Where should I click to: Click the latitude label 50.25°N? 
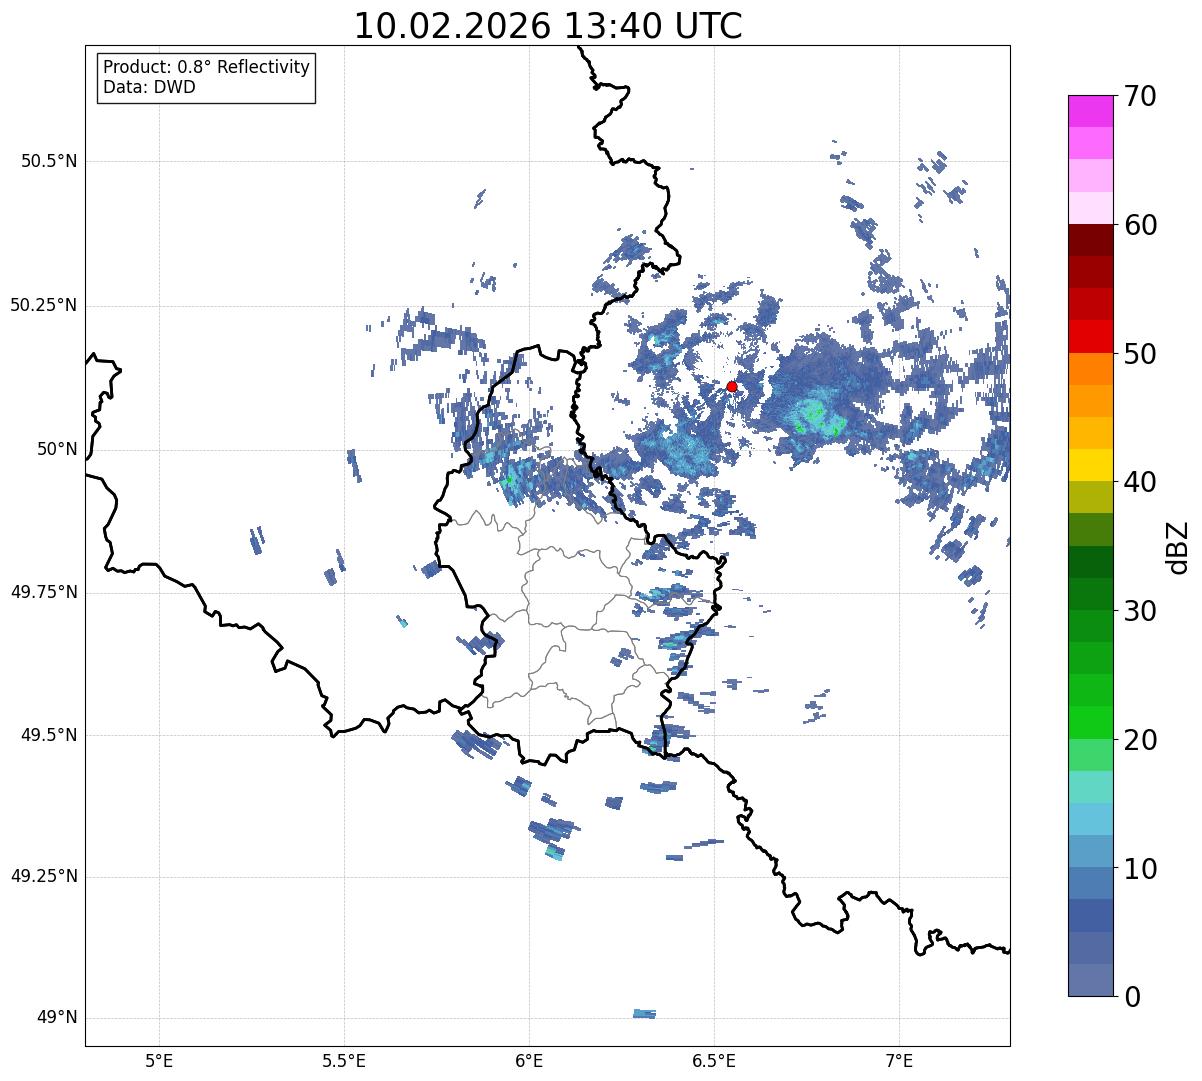coord(43,305)
